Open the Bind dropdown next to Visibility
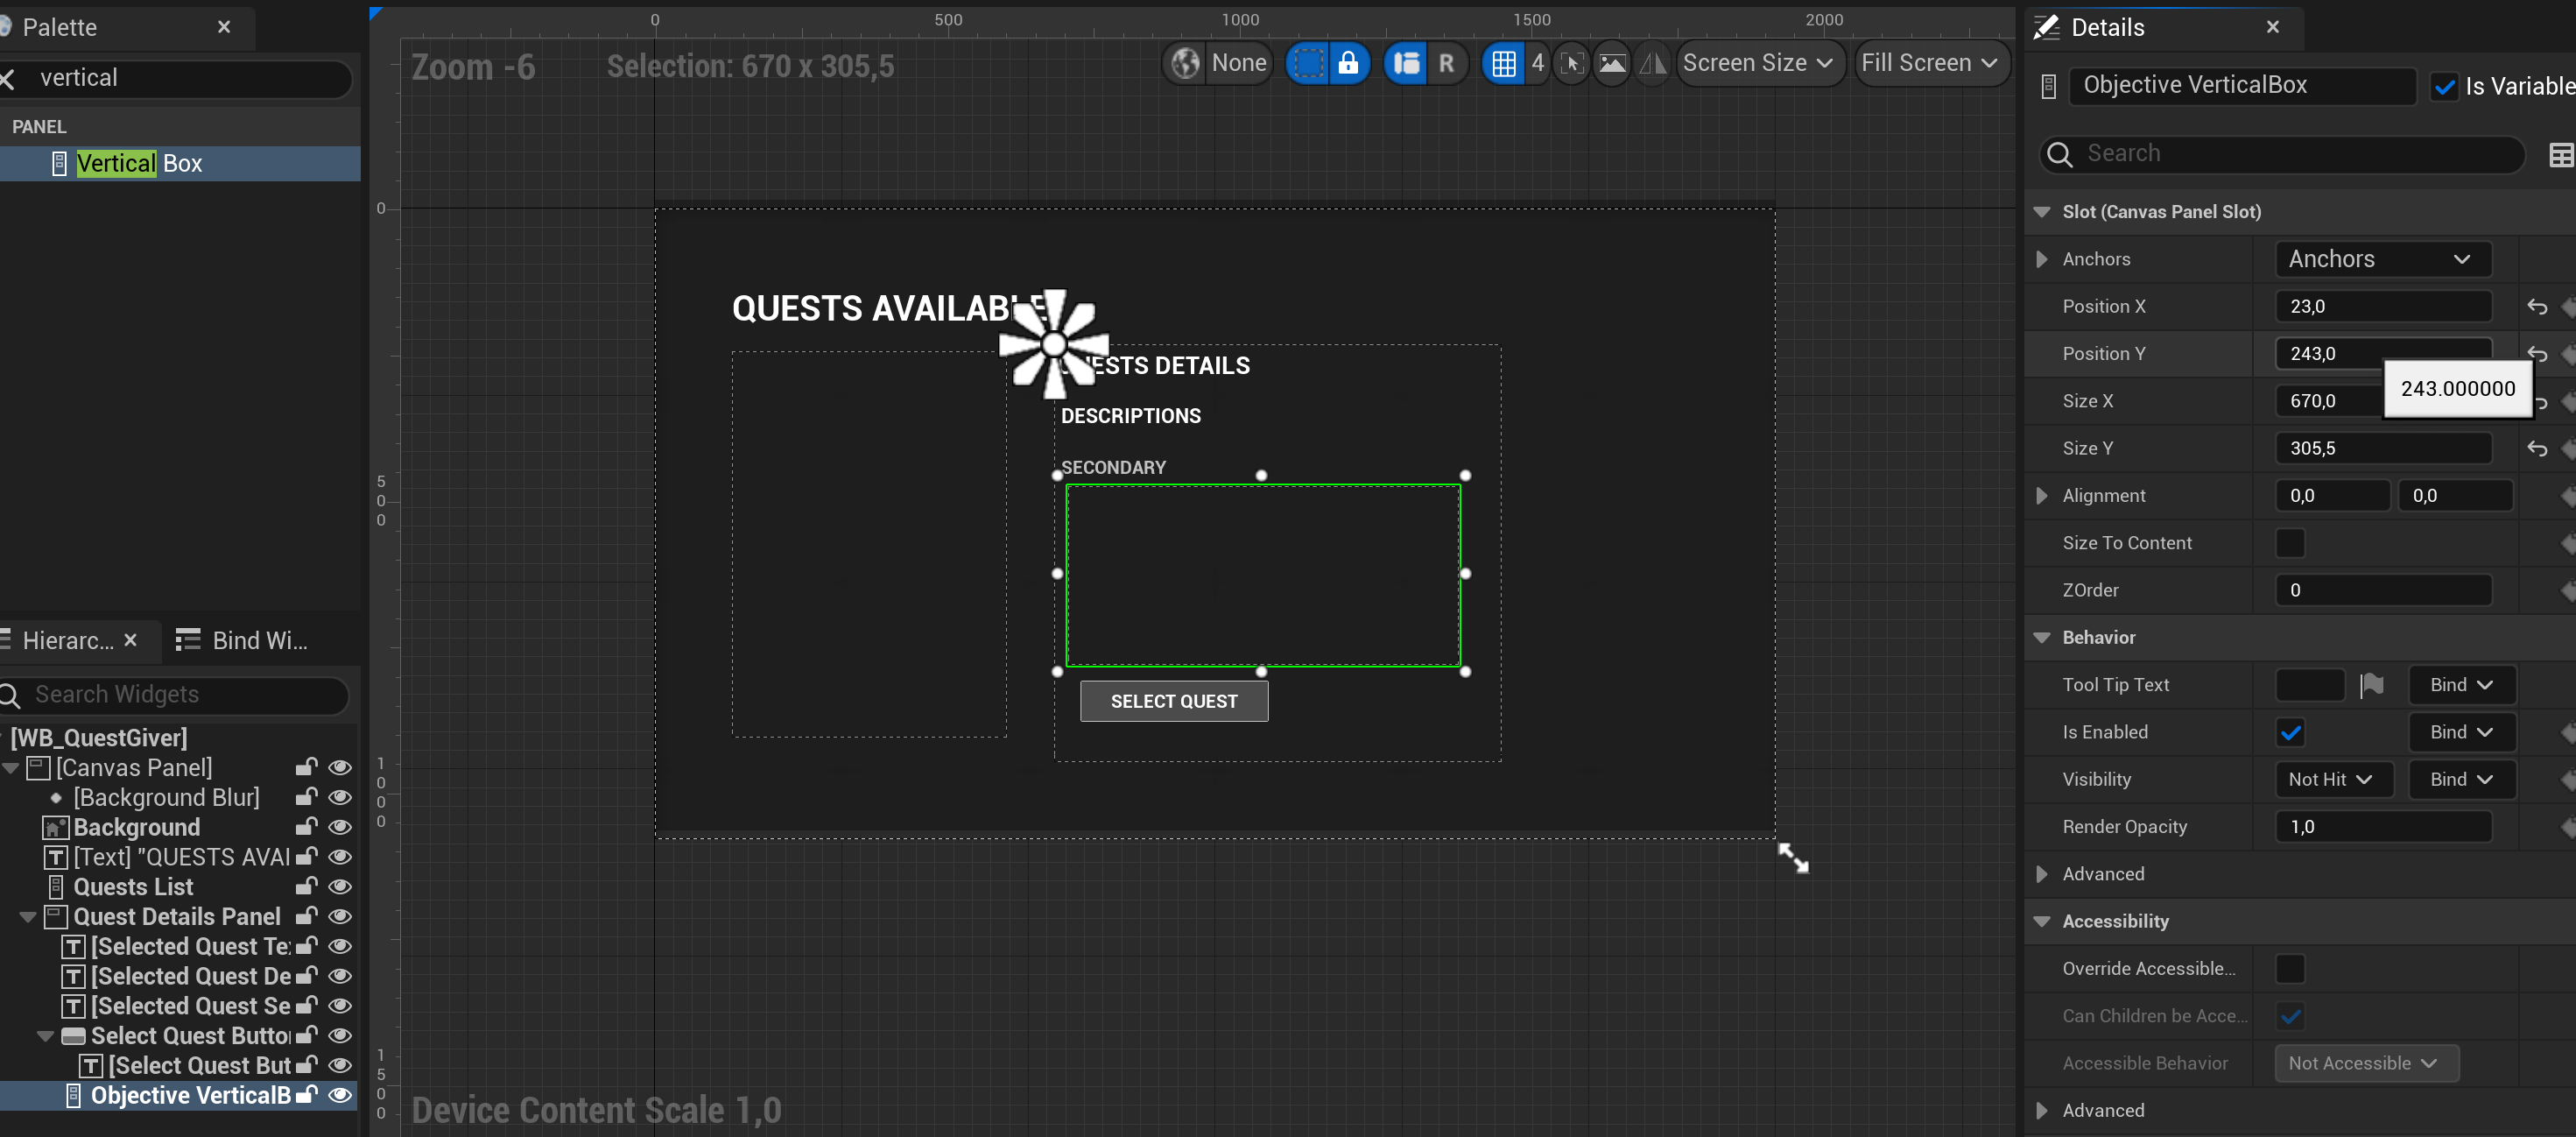Image resolution: width=2576 pixels, height=1137 pixels. click(2460, 779)
